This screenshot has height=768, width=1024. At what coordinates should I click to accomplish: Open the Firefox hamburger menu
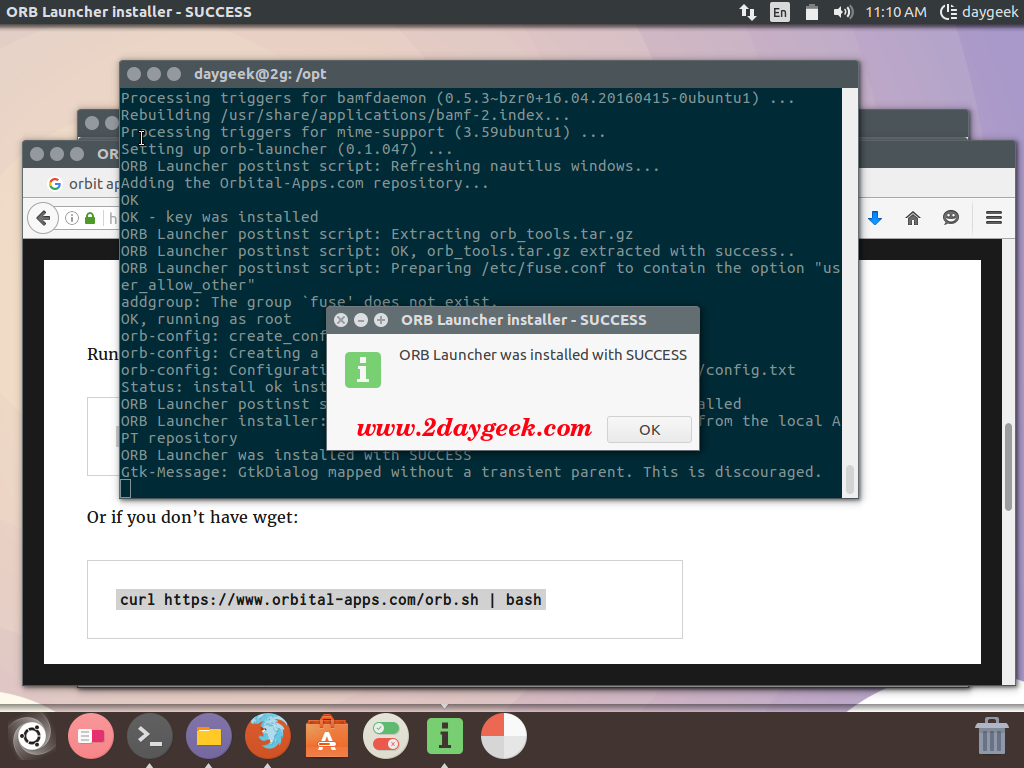tap(994, 218)
